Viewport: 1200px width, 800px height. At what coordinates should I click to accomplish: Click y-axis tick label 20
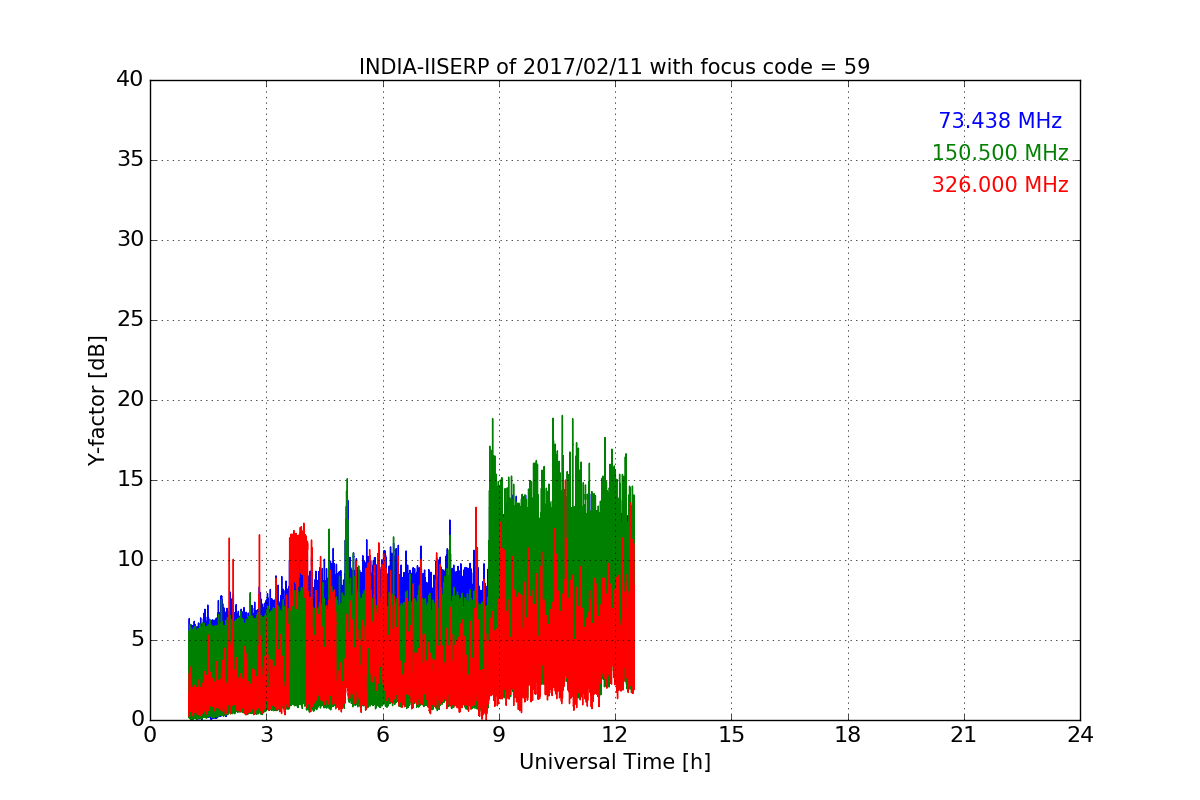click(x=130, y=400)
